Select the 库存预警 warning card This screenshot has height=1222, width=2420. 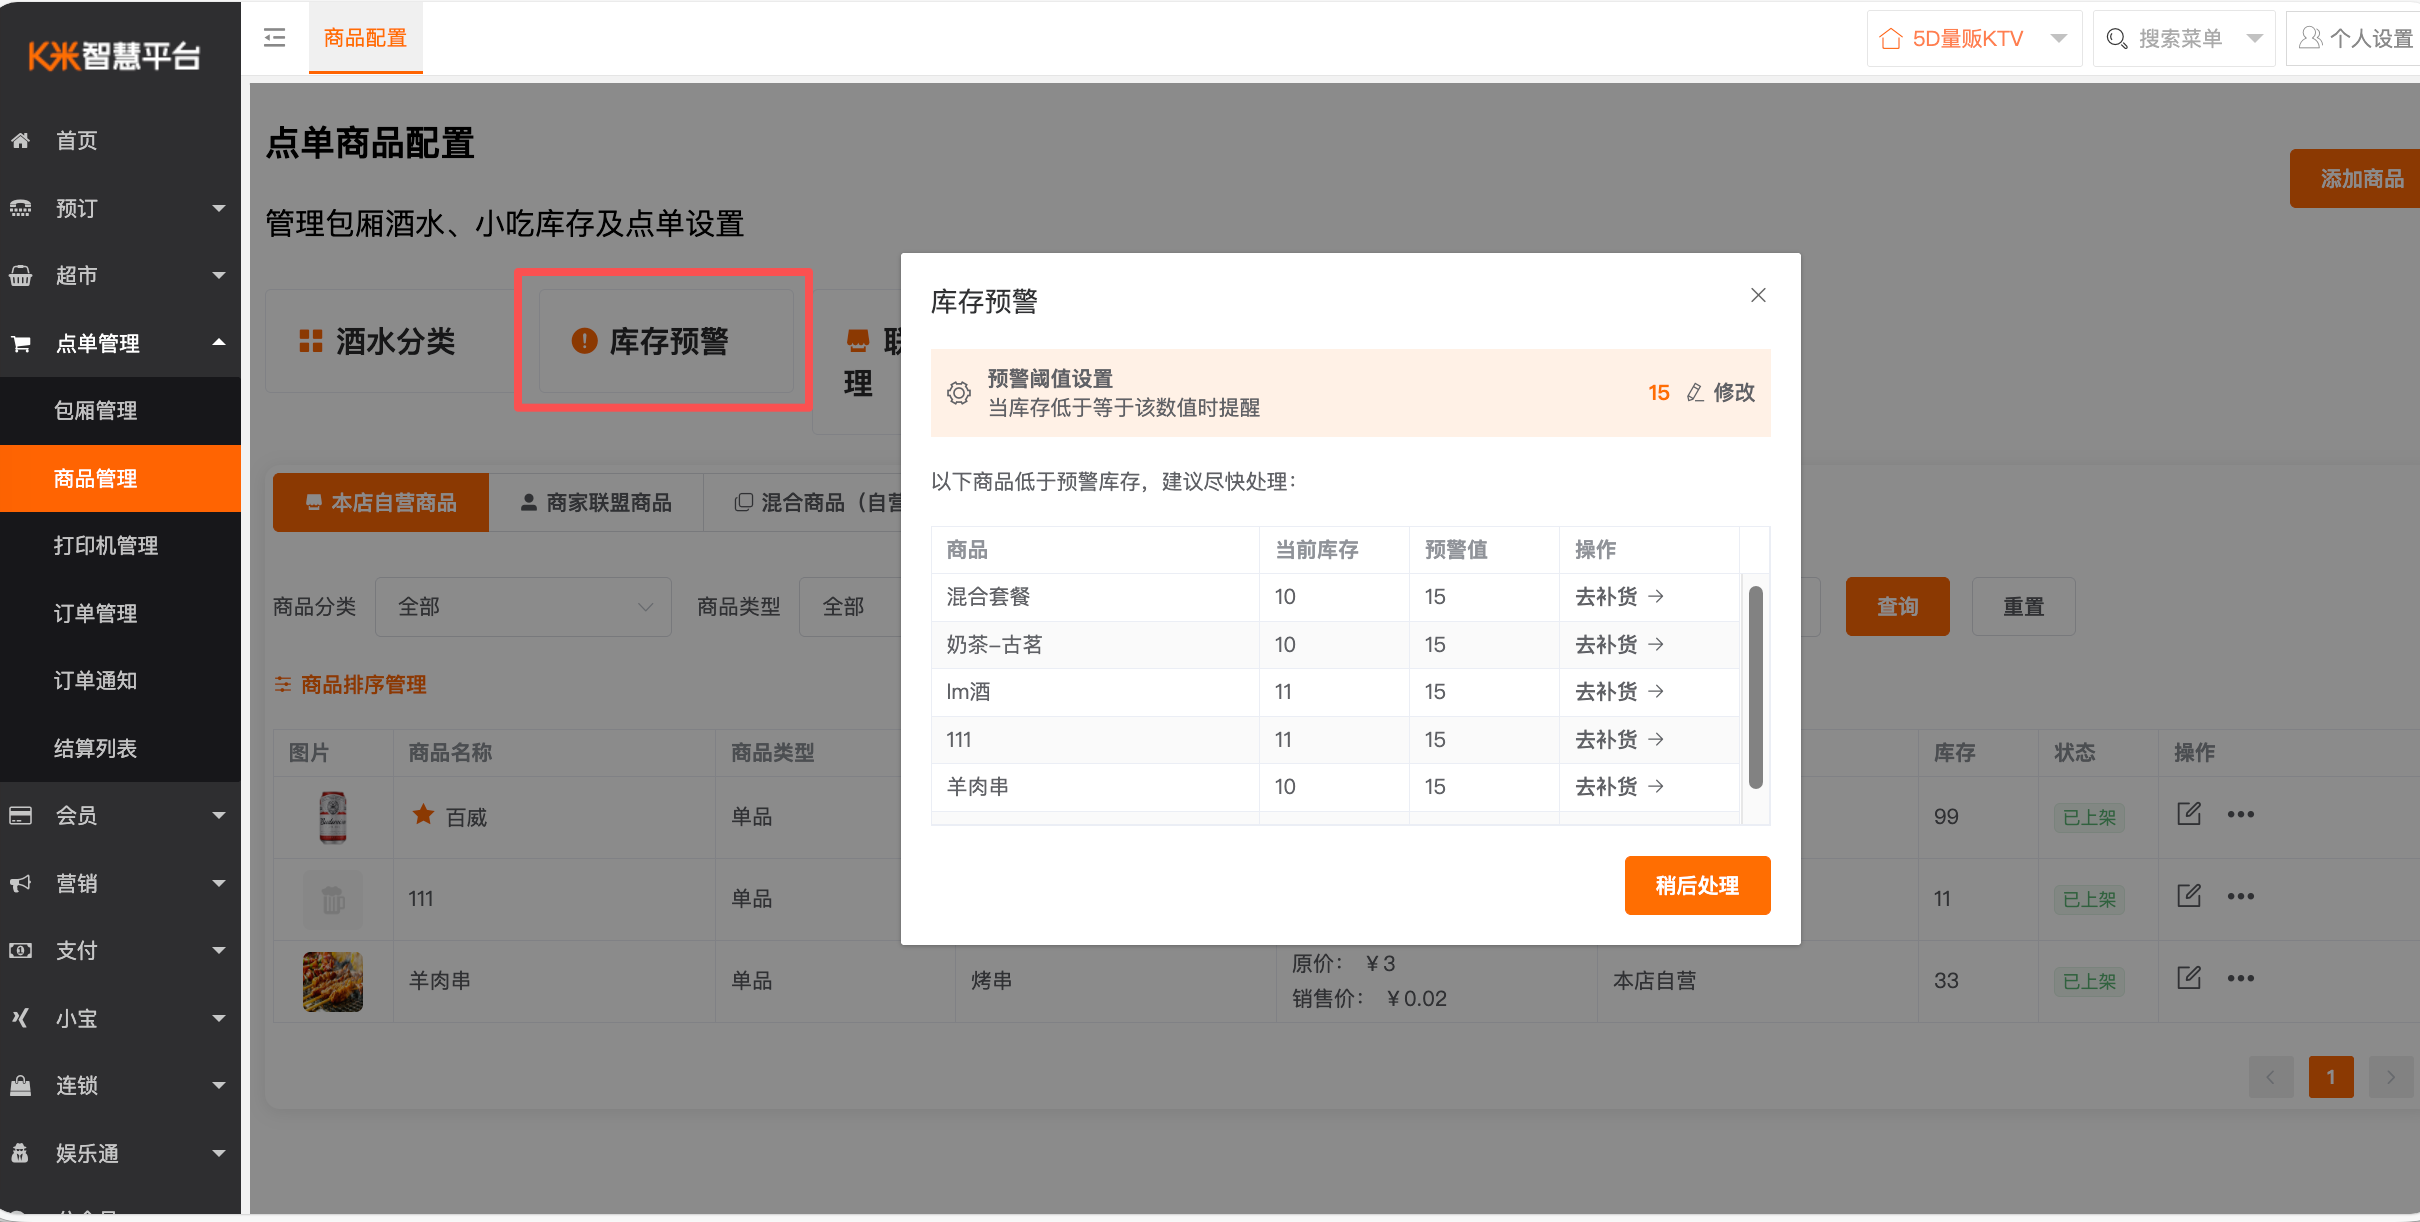(663, 340)
